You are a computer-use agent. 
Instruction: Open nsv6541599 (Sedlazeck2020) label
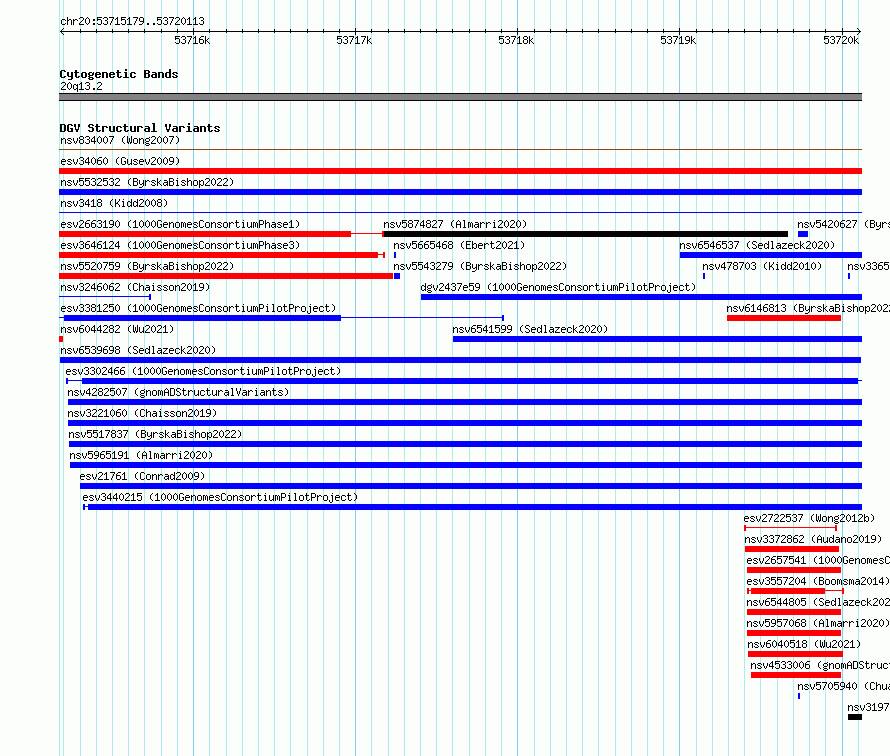click(530, 329)
